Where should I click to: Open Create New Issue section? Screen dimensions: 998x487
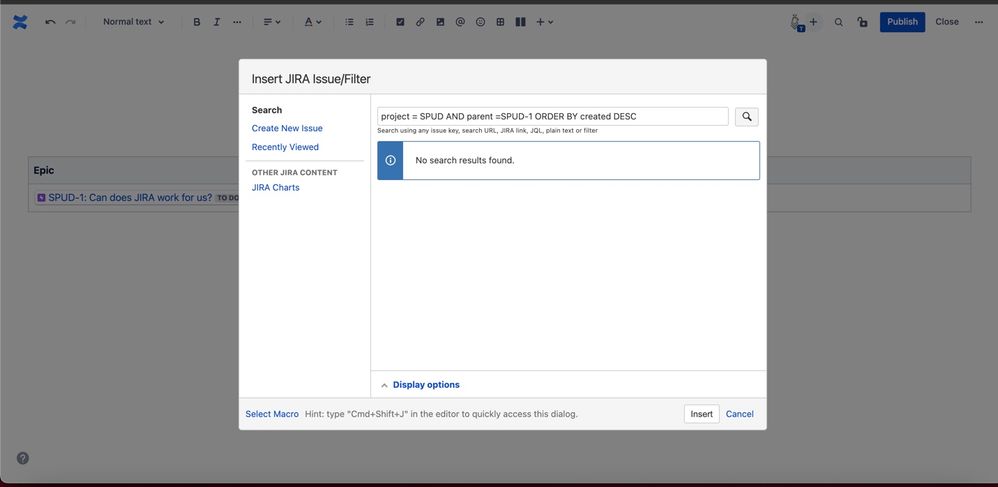(x=287, y=128)
